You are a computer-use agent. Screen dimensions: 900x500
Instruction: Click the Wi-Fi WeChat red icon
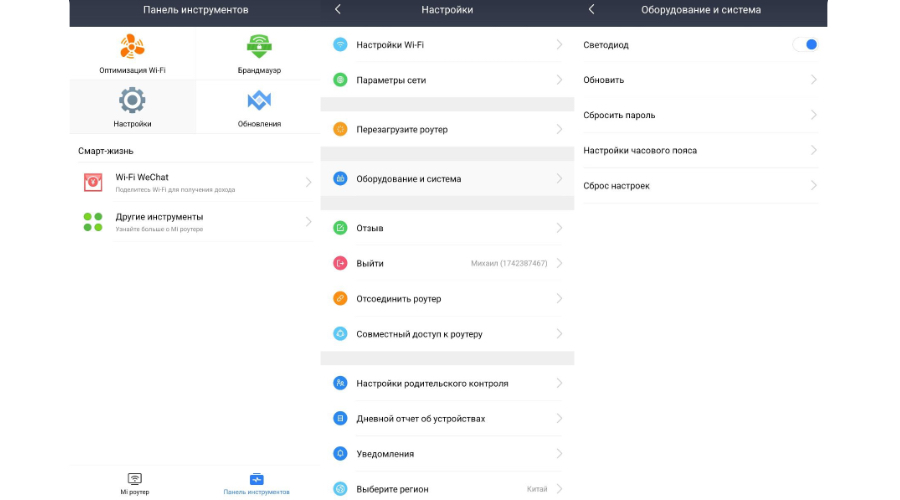tap(93, 182)
